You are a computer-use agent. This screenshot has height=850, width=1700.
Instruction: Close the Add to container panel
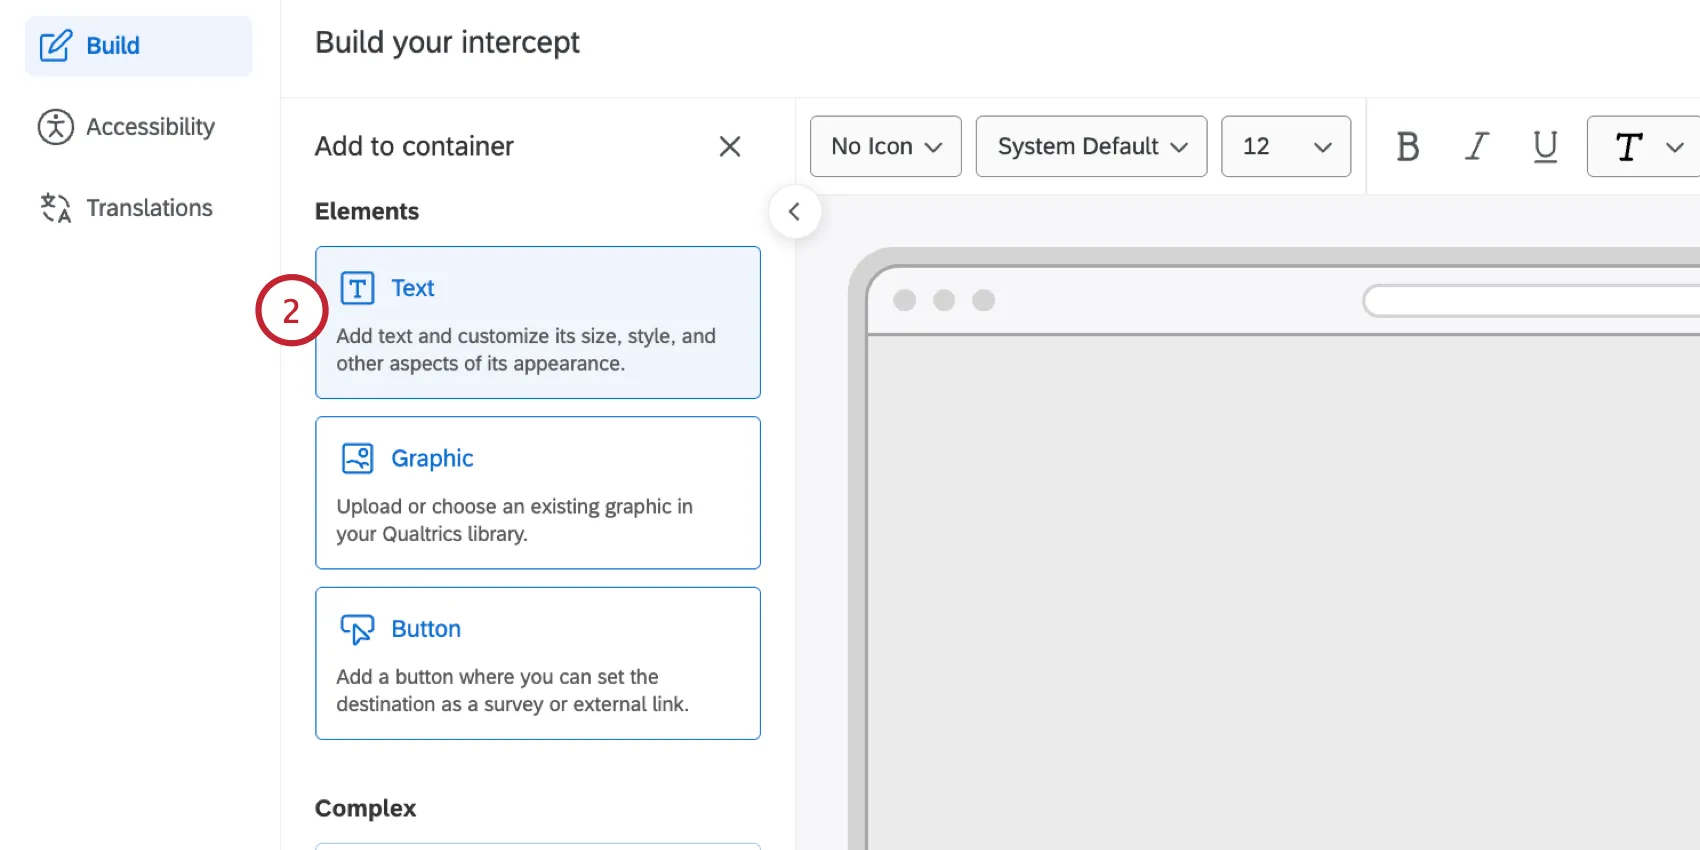pos(730,147)
